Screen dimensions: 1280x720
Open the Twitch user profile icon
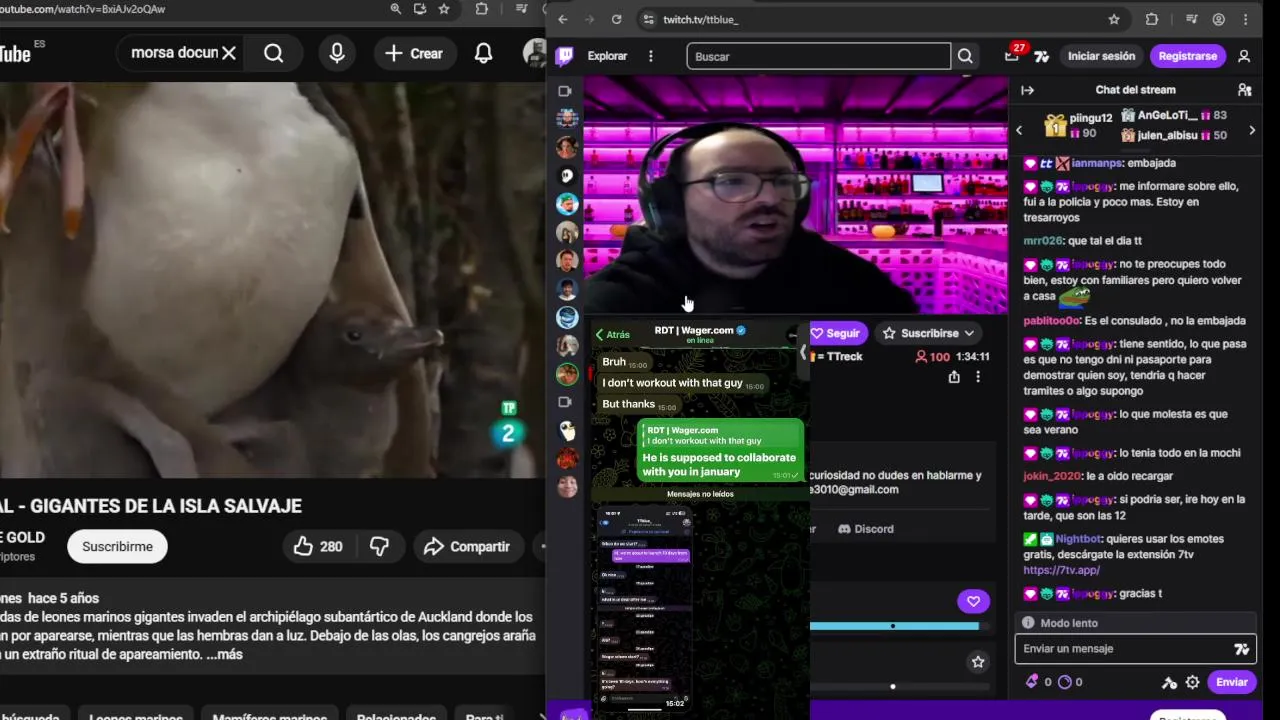point(1244,56)
